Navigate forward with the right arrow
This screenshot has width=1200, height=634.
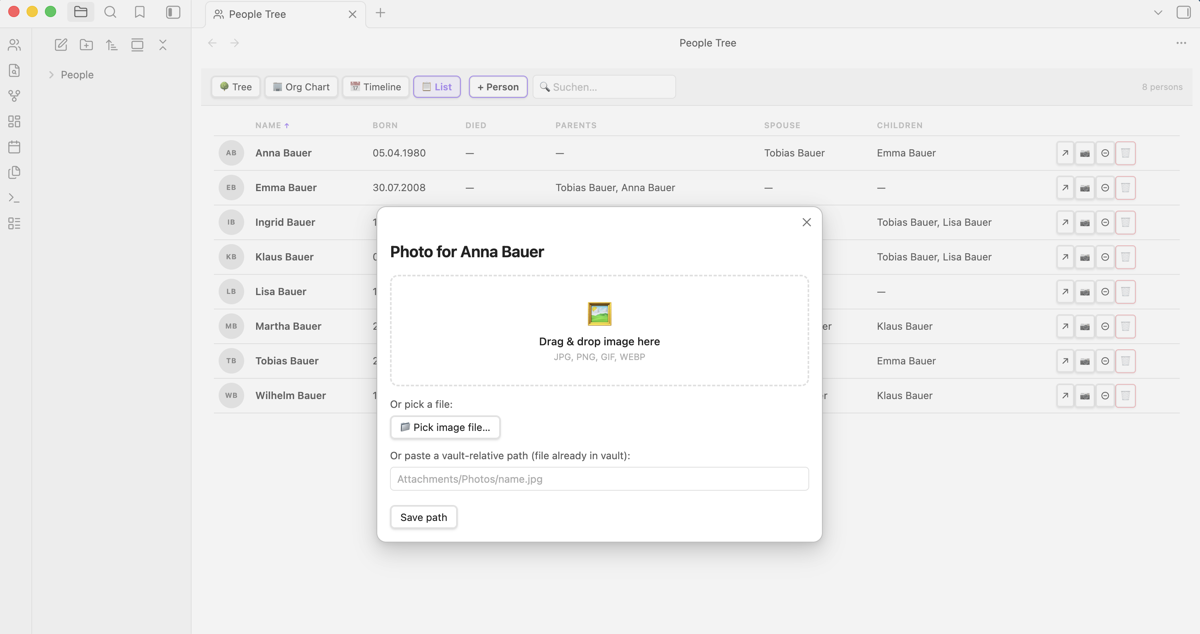point(235,43)
